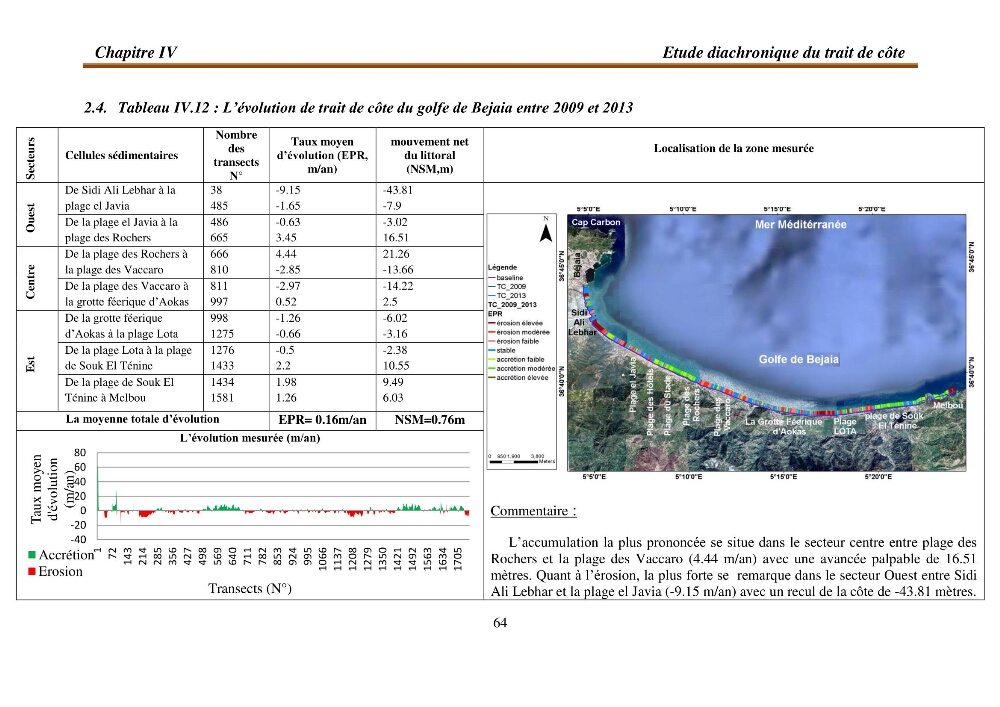Click transect number '1433'
1000x707 pixels.
222,366
